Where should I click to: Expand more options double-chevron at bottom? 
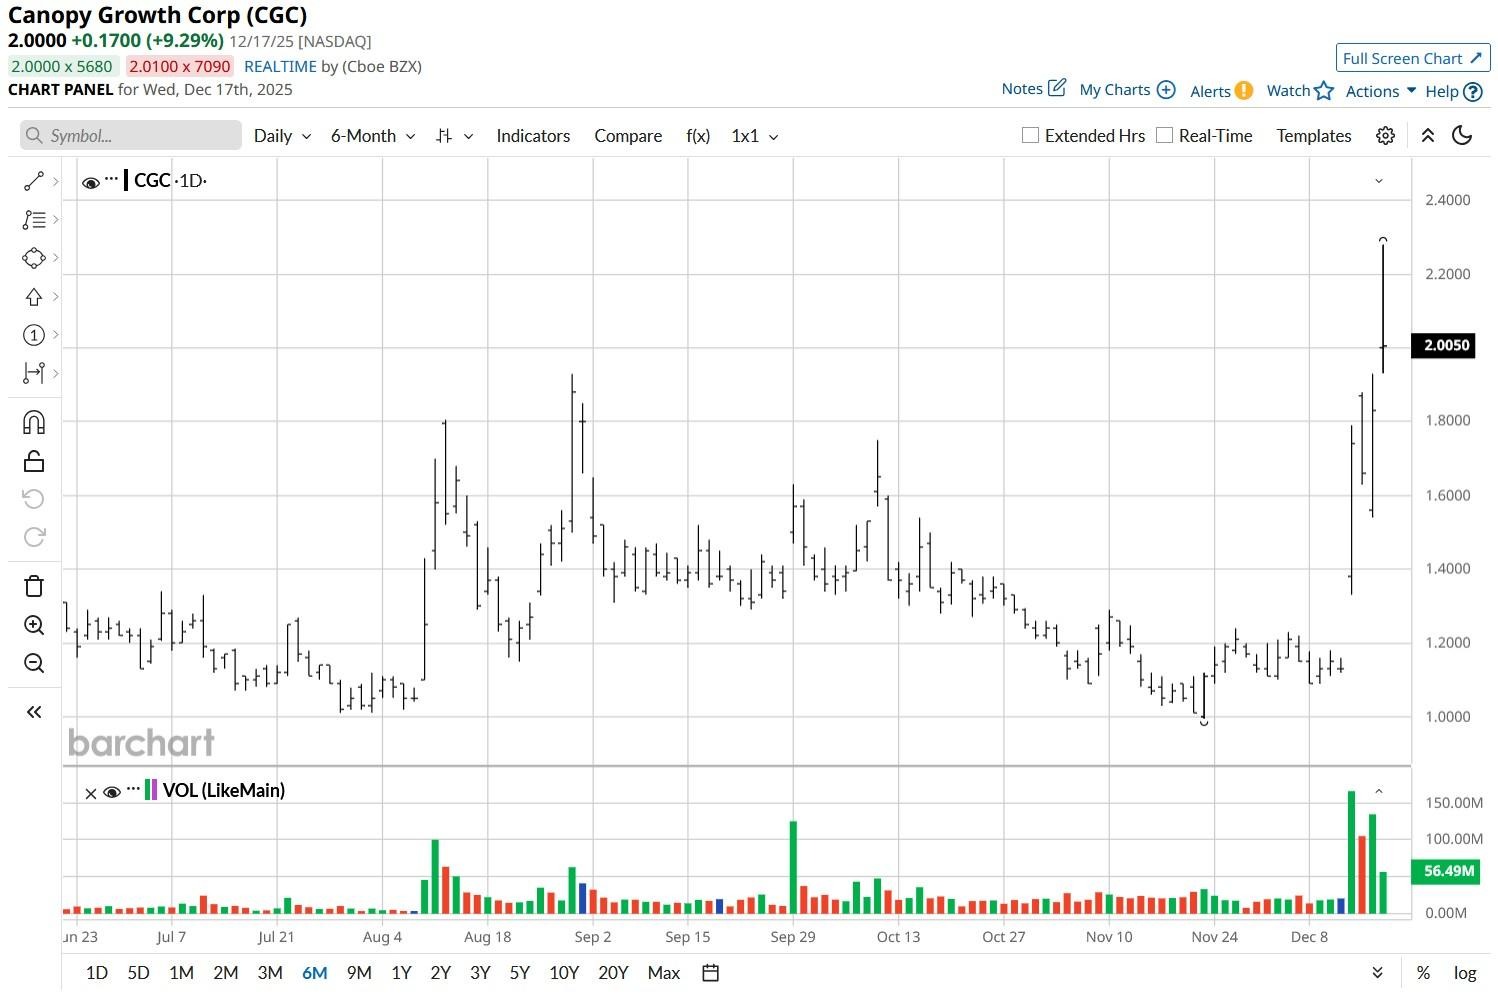pos(1377,973)
